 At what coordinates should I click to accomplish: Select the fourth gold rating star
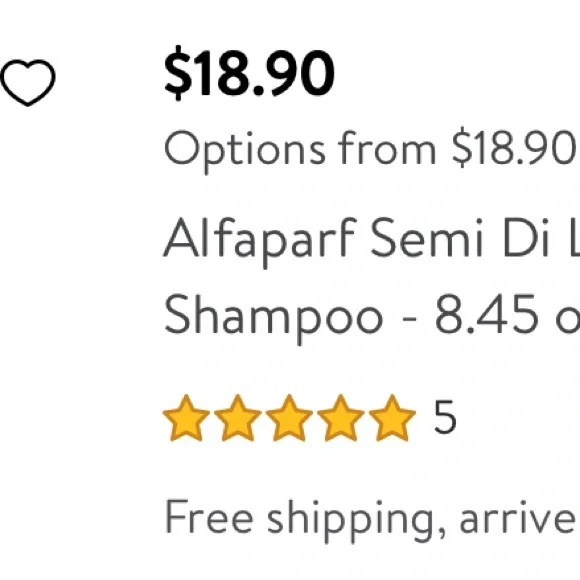pyautogui.click(x=340, y=418)
